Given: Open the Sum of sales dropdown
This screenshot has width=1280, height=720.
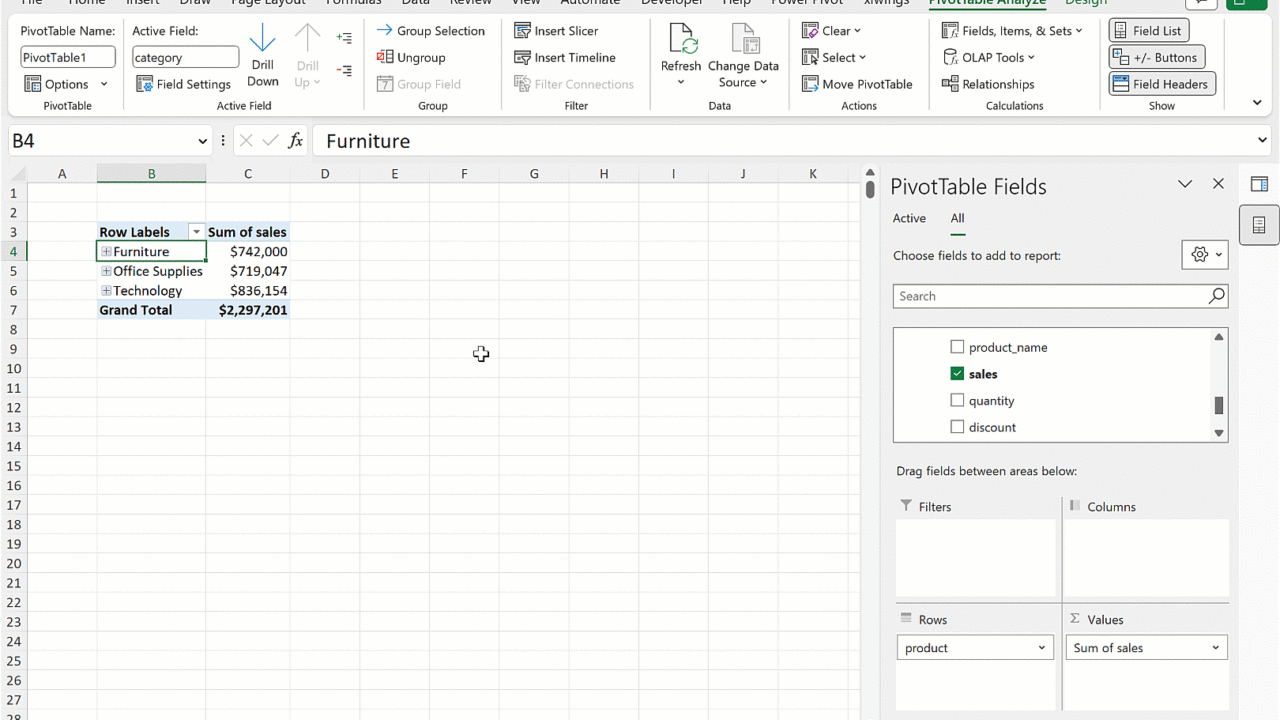Looking at the screenshot, I should [1215, 648].
